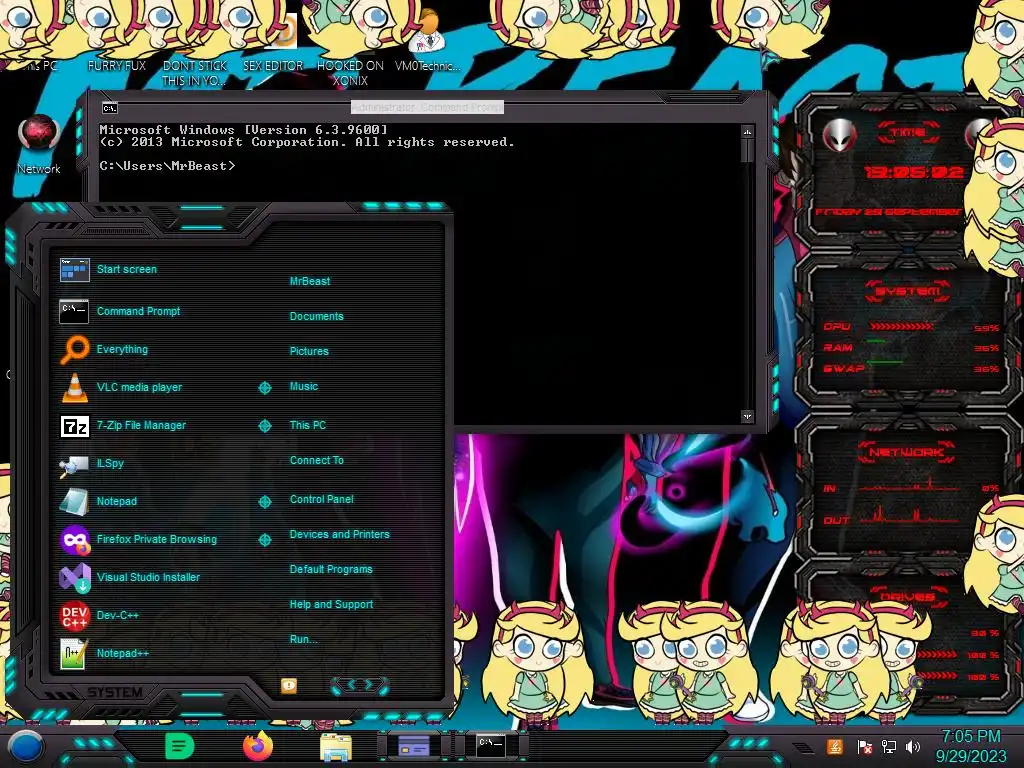Screen dimensions: 1024x768
Task: Switch to Command Prompt taskbar button
Action: tap(491, 744)
